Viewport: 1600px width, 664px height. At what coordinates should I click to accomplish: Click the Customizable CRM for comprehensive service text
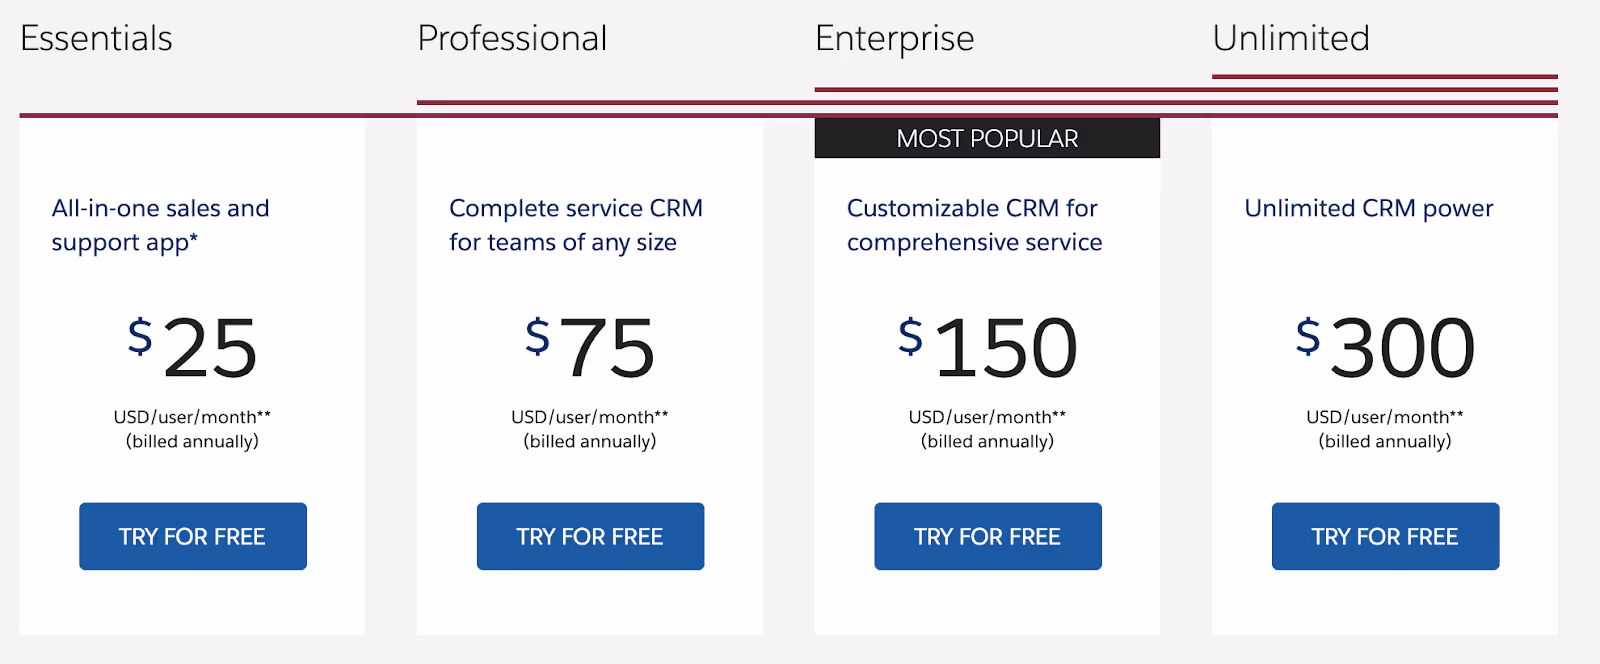974,224
